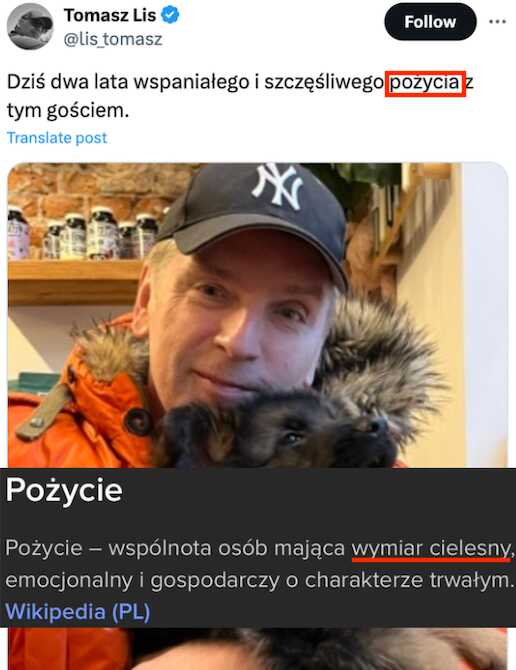Screen dimensions: 516x670
Task: Open the attached photo of man with dog
Action: tap(258, 315)
